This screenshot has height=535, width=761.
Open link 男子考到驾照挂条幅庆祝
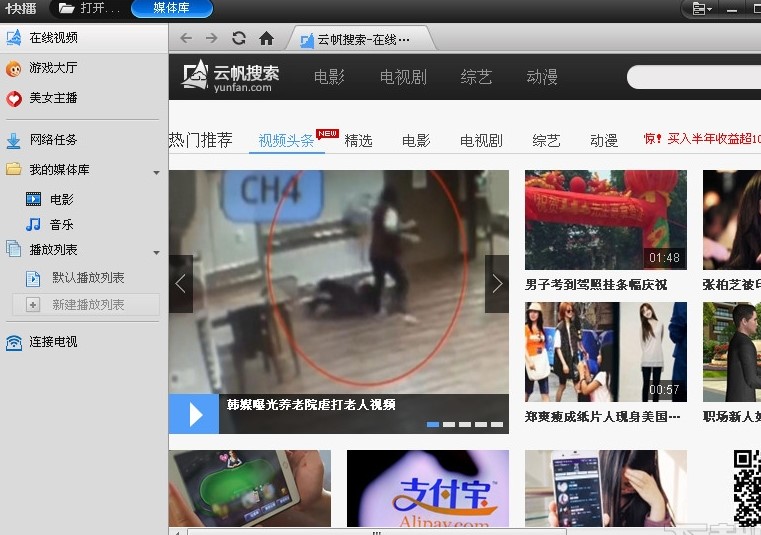pyautogui.click(x=596, y=284)
